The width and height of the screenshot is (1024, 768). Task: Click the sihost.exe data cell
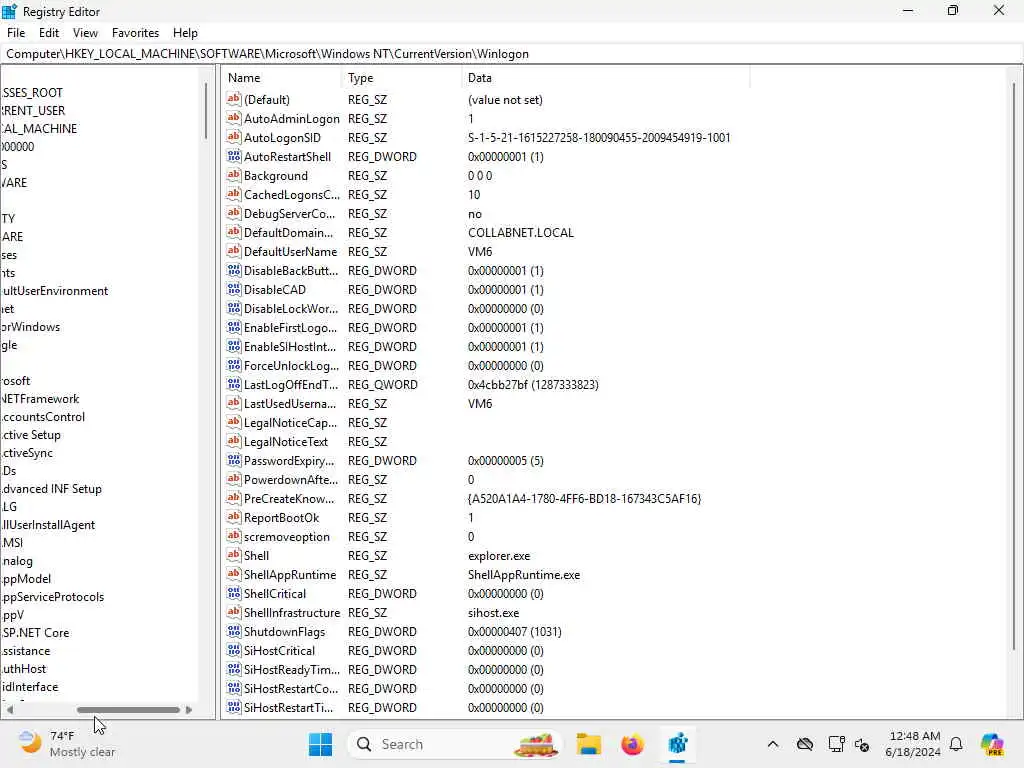click(x=493, y=613)
